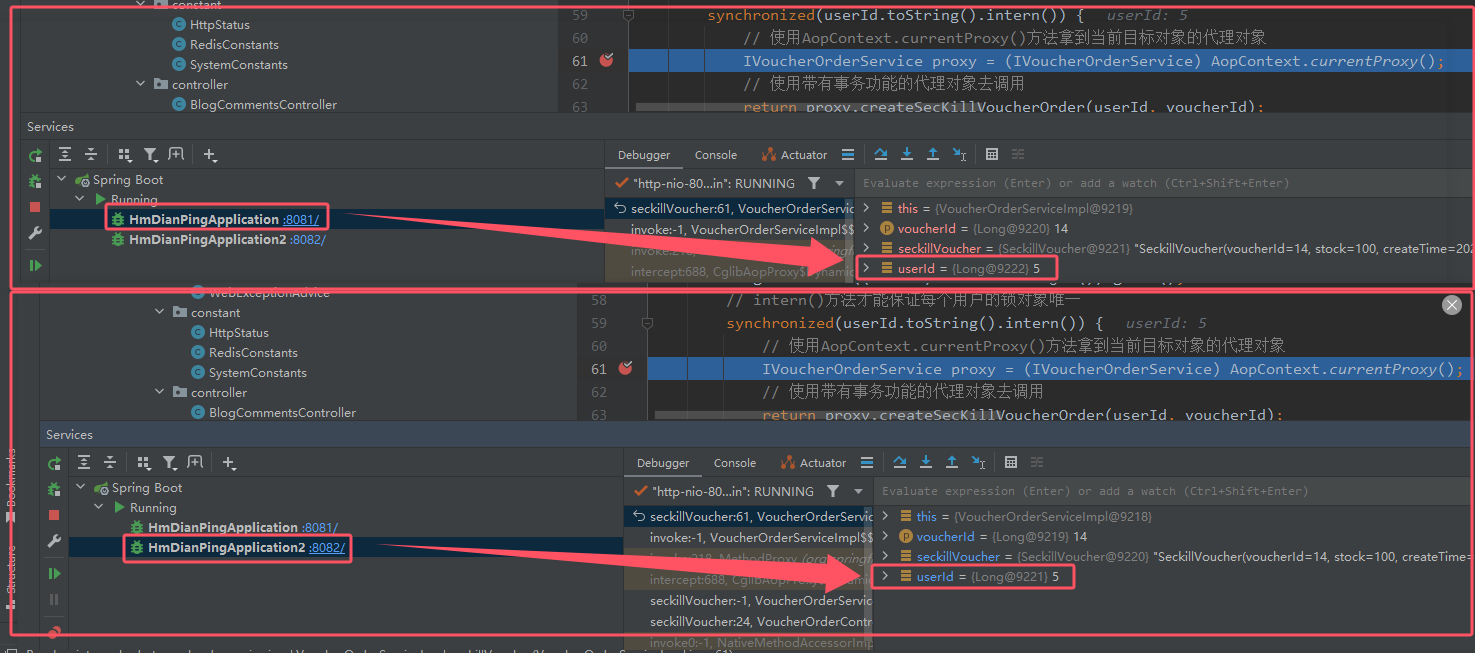Resume program in the upper Services sidebar

35,265
